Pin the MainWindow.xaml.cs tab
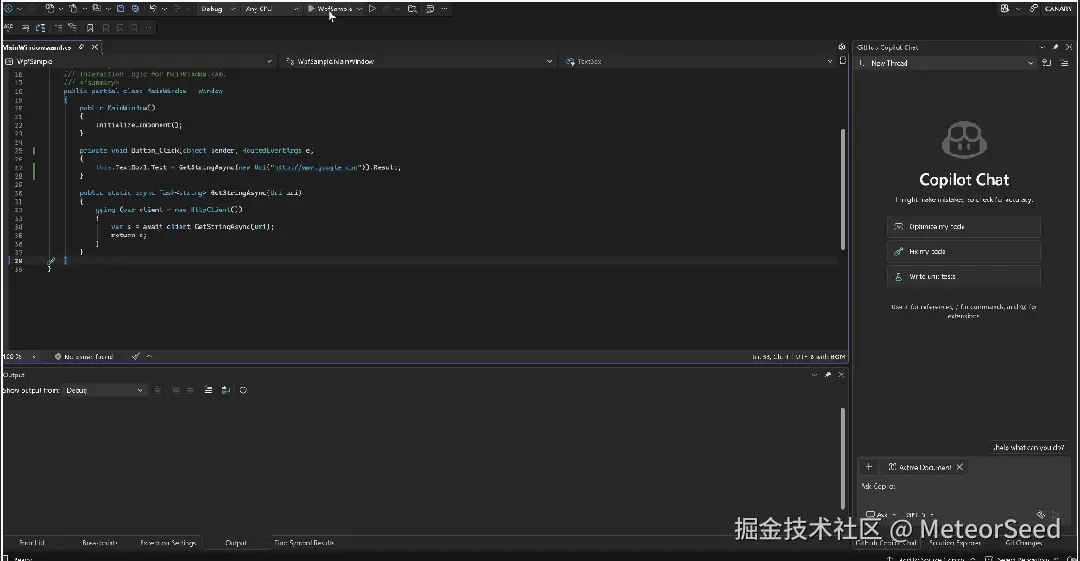 click(81, 47)
